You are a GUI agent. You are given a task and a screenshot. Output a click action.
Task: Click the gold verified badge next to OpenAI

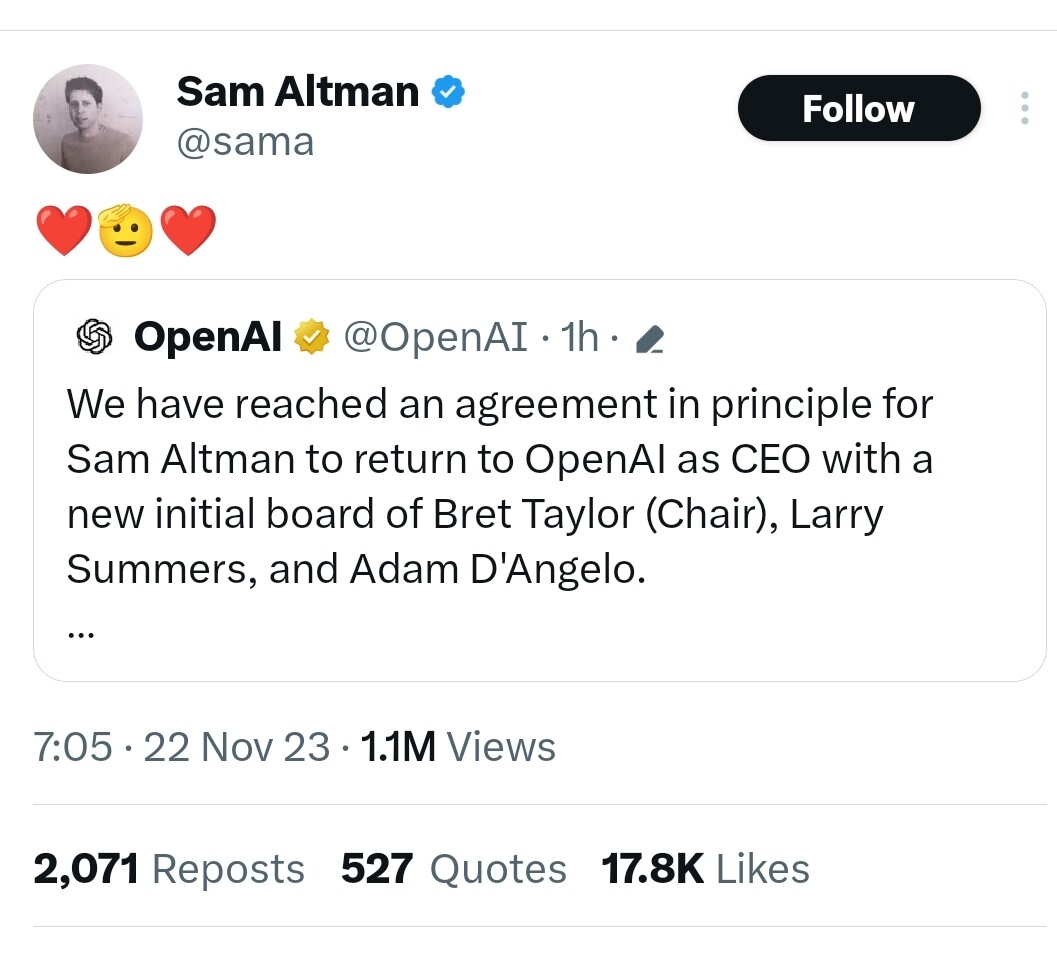click(311, 336)
